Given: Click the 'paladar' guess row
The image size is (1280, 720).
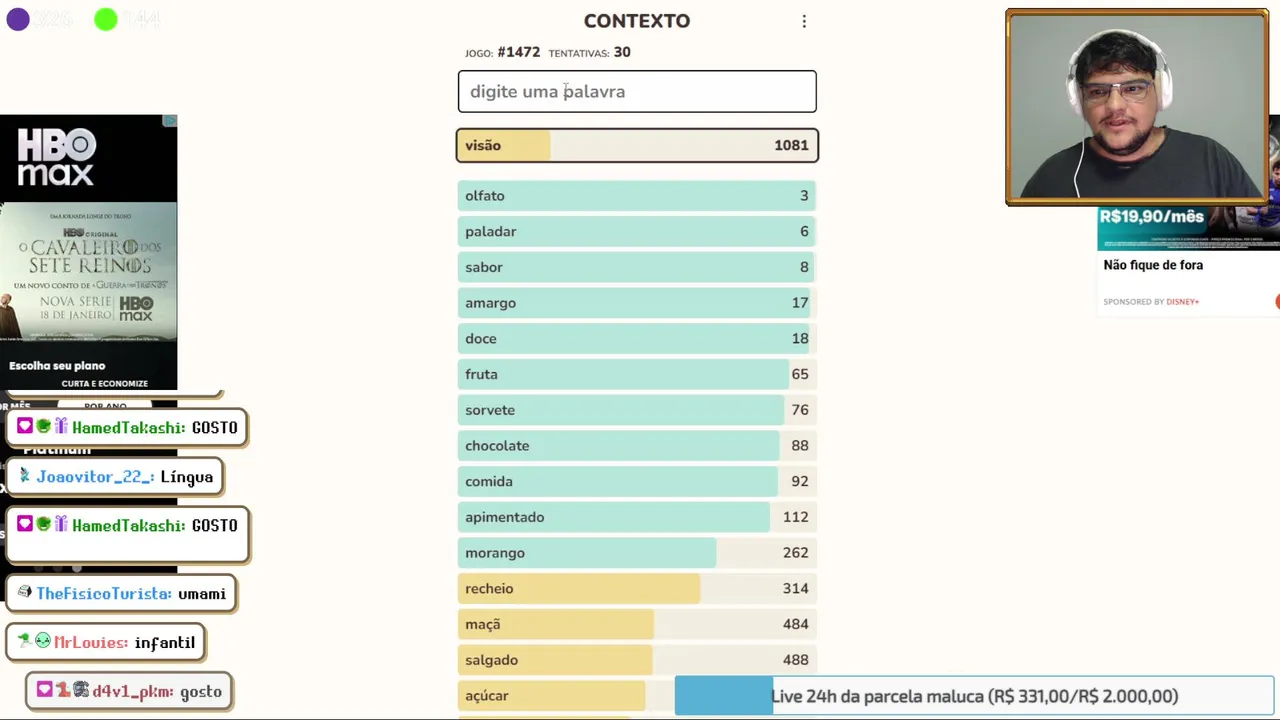Looking at the screenshot, I should (637, 232).
